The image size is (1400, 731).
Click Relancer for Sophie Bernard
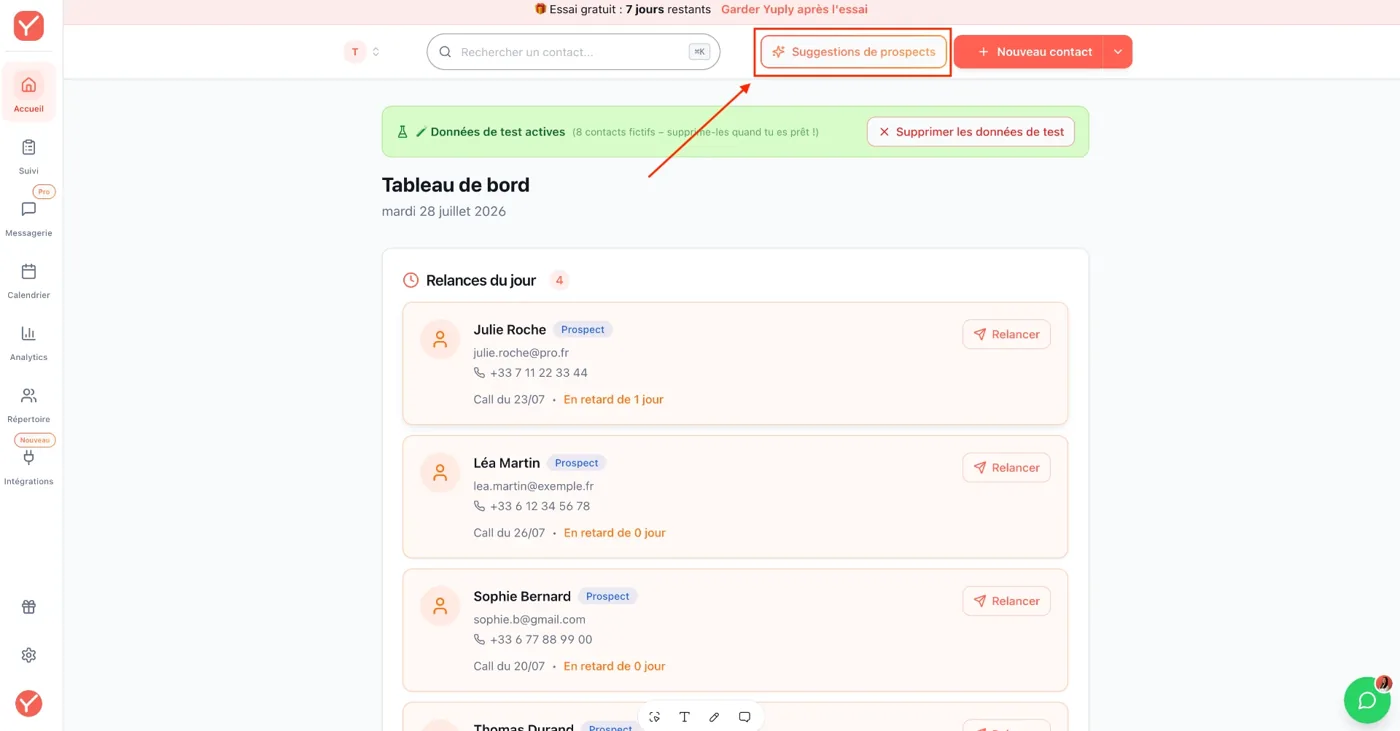[1006, 601]
